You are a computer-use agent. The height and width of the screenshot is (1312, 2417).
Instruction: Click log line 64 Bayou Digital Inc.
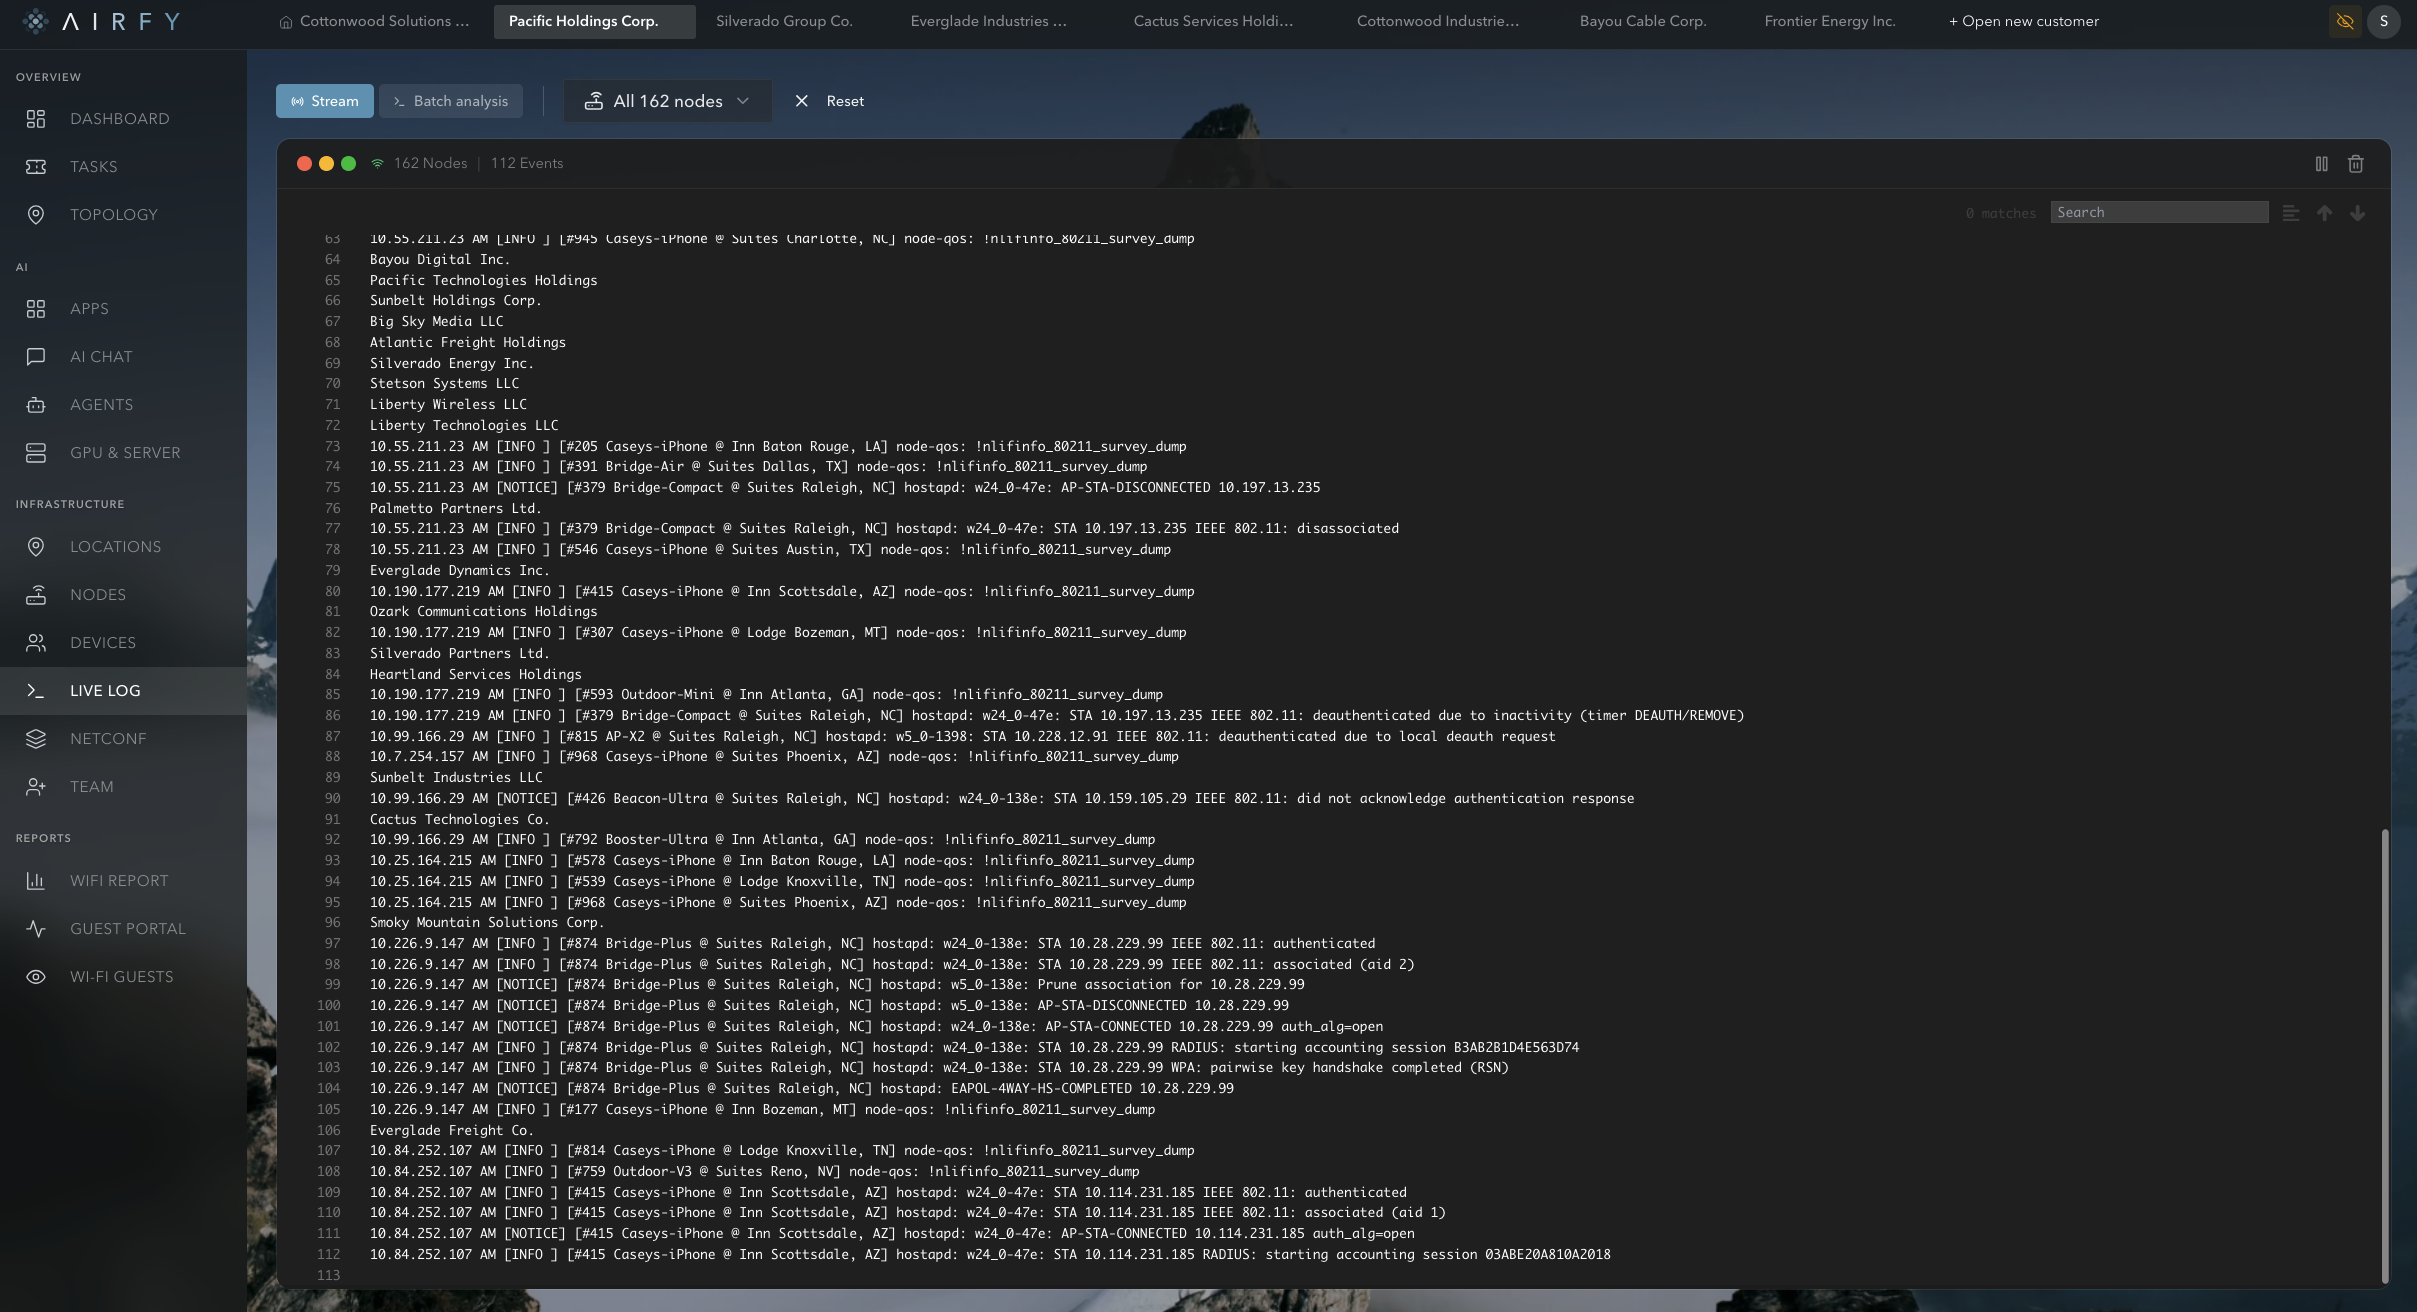pyautogui.click(x=440, y=259)
